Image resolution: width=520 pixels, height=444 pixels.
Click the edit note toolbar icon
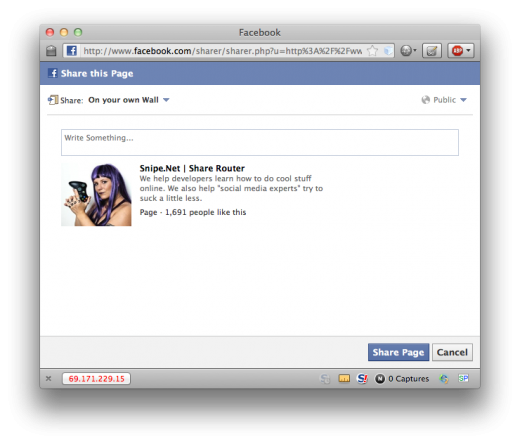tap(432, 51)
